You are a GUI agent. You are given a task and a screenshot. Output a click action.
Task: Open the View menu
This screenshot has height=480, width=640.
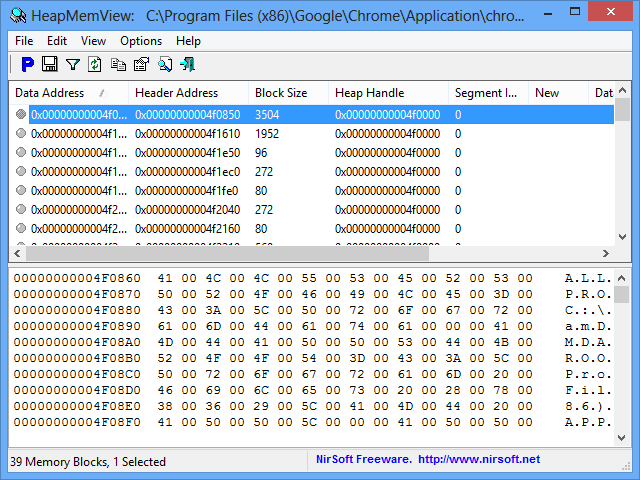pyautogui.click(x=93, y=41)
